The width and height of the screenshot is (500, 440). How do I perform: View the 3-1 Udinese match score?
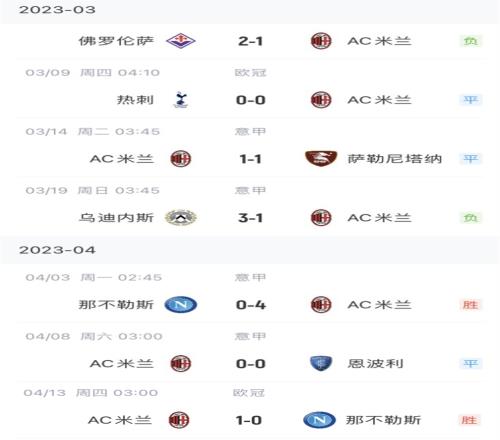point(250,218)
